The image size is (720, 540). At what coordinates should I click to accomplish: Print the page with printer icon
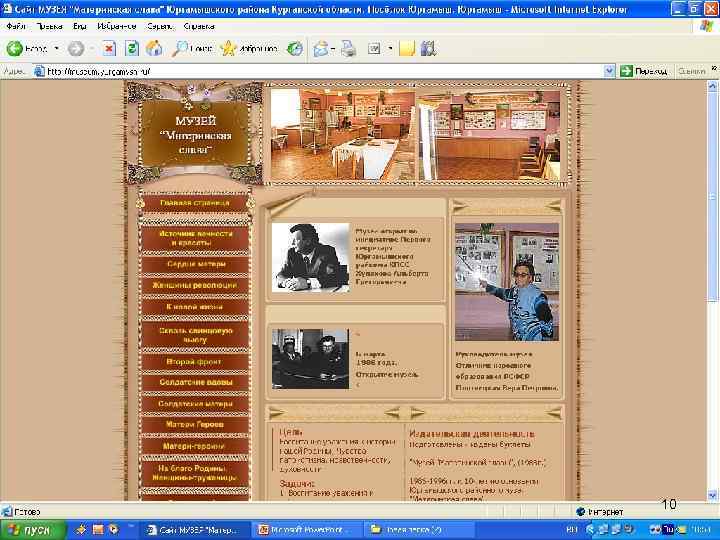(x=349, y=49)
